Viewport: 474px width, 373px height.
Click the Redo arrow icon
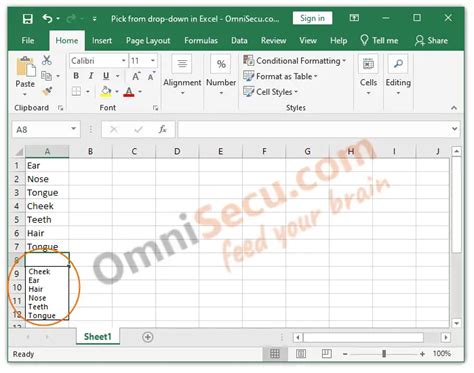[x=71, y=19]
